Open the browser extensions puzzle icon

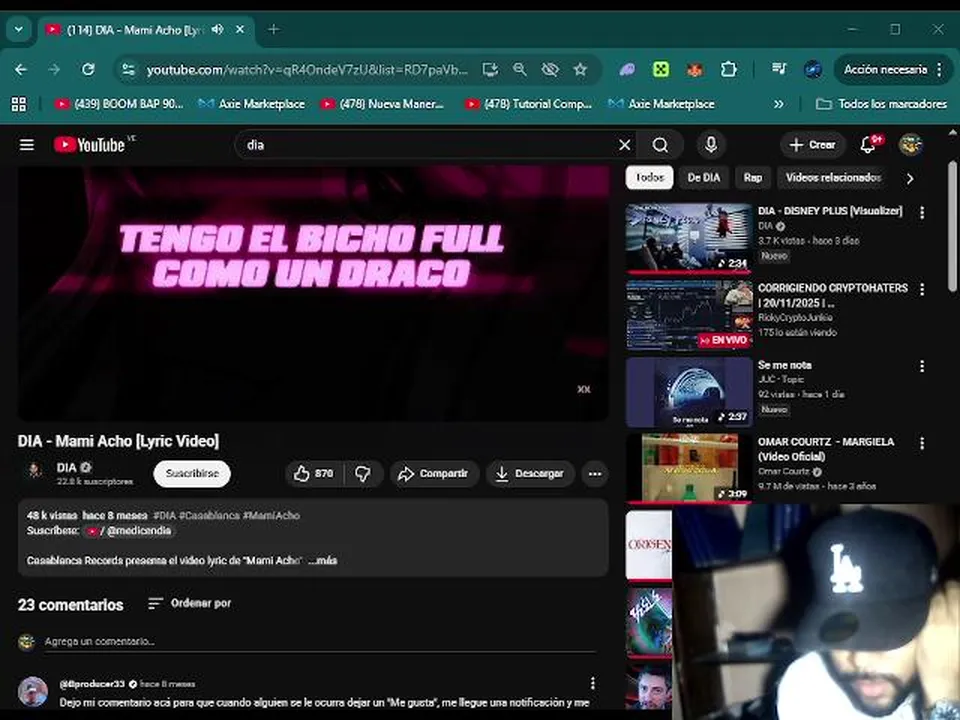(728, 69)
